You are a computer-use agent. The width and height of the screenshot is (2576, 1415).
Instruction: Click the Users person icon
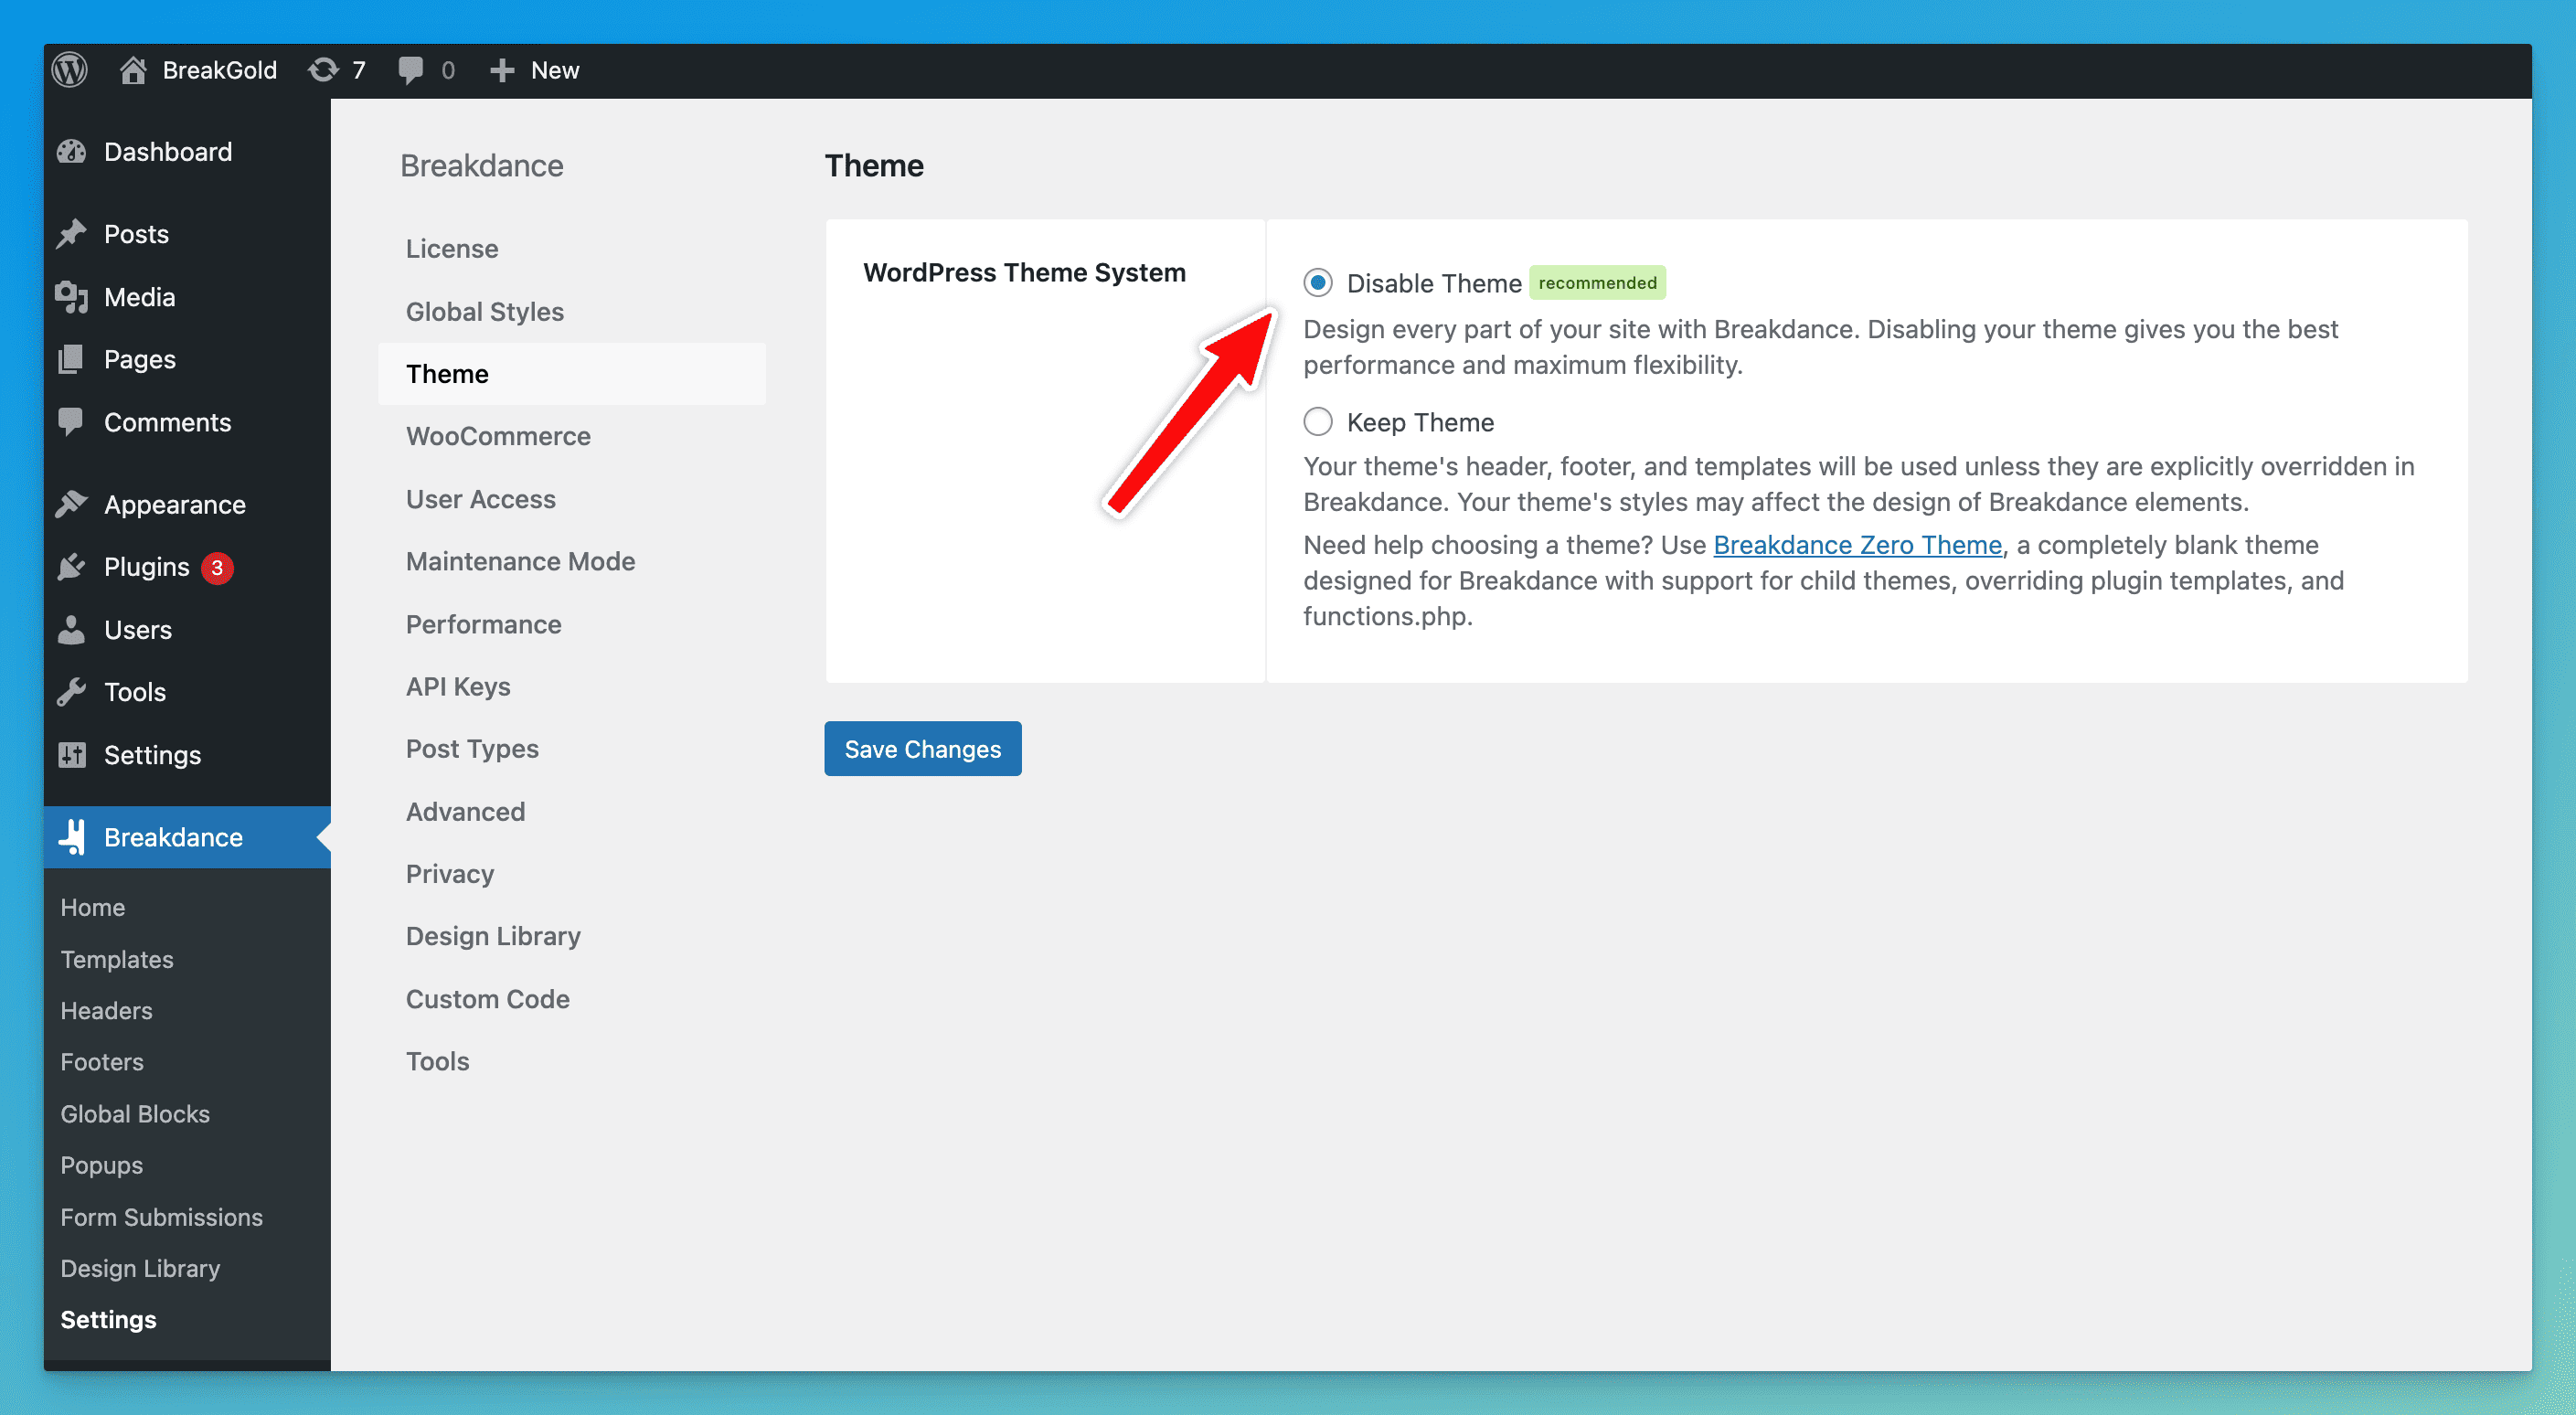(71, 630)
